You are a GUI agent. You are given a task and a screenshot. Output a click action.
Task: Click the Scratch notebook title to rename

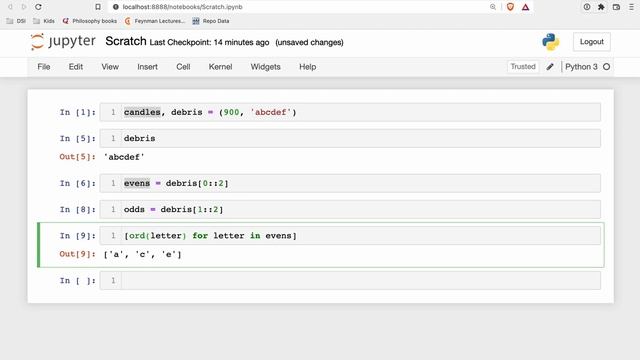coord(126,41)
